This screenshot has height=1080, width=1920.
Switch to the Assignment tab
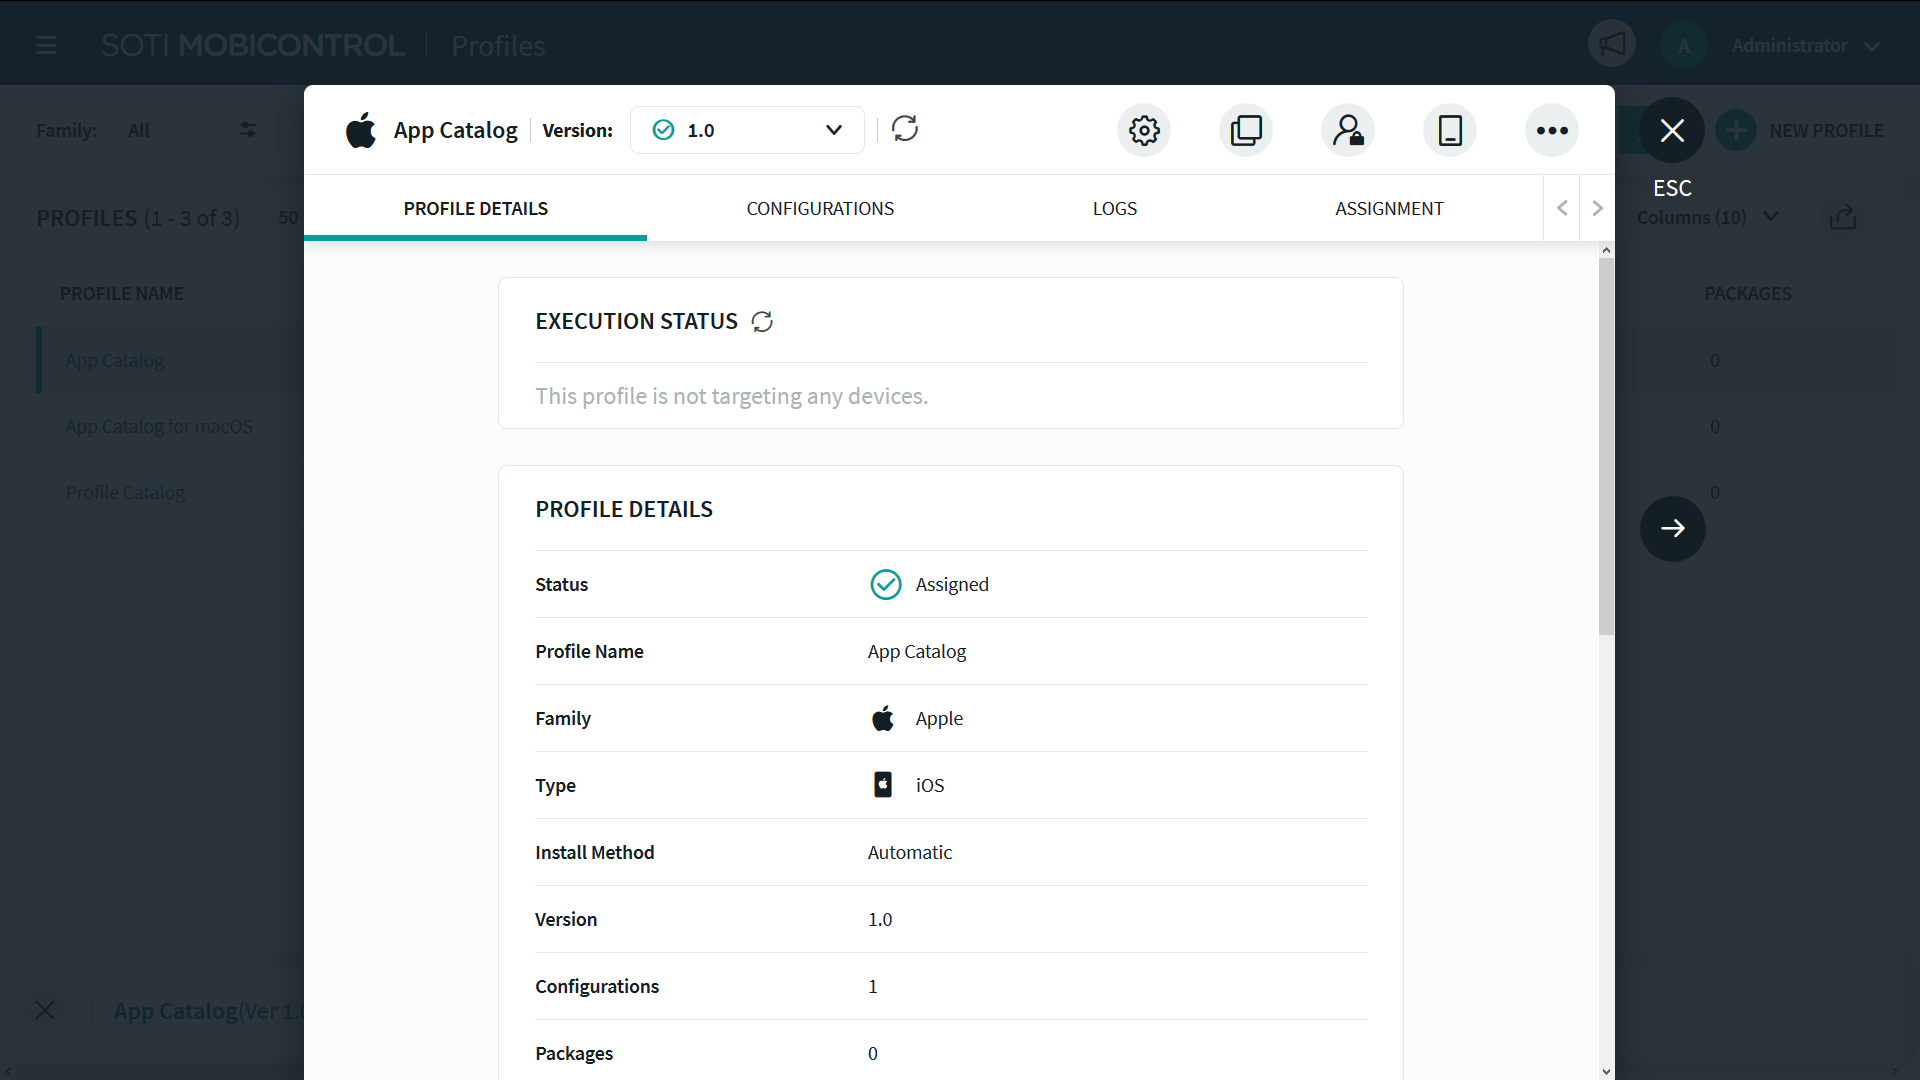tap(1389, 207)
